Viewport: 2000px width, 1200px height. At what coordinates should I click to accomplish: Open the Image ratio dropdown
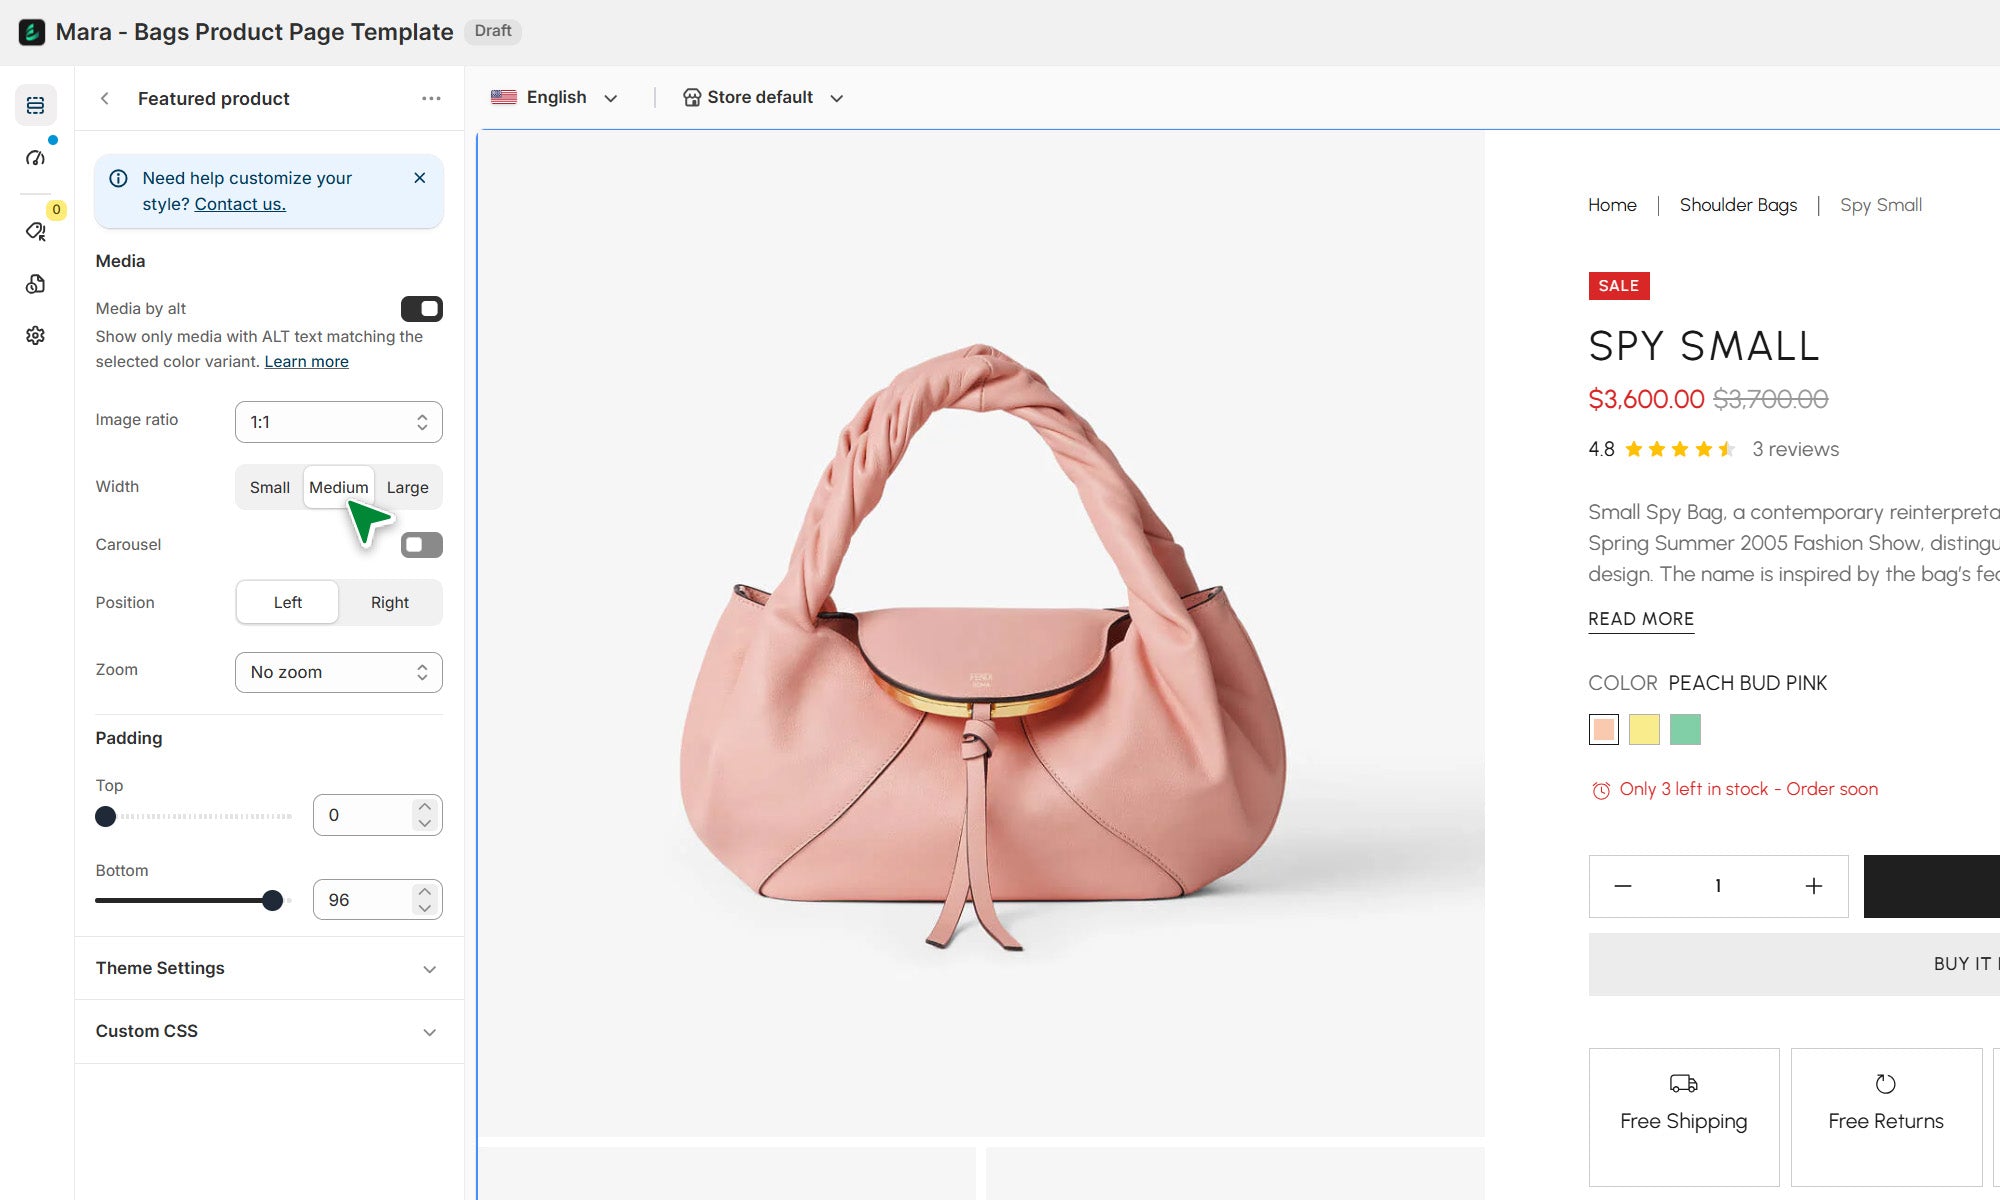coord(338,422)
